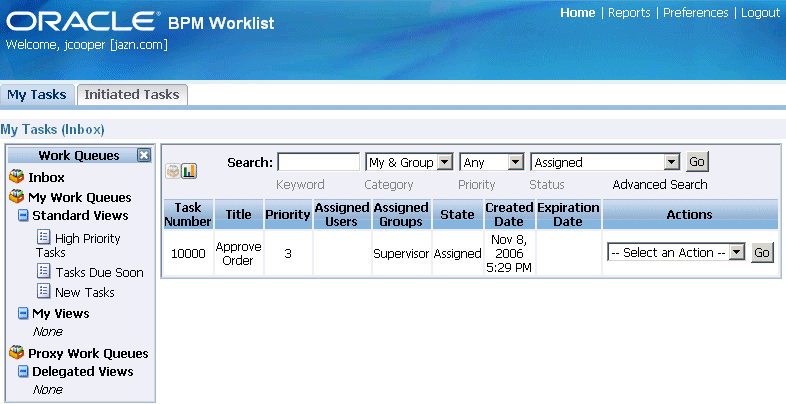Close the Work Queues panel
This screenshot has height=404, width=786.
pyautogui.click(x=144, y=155)
